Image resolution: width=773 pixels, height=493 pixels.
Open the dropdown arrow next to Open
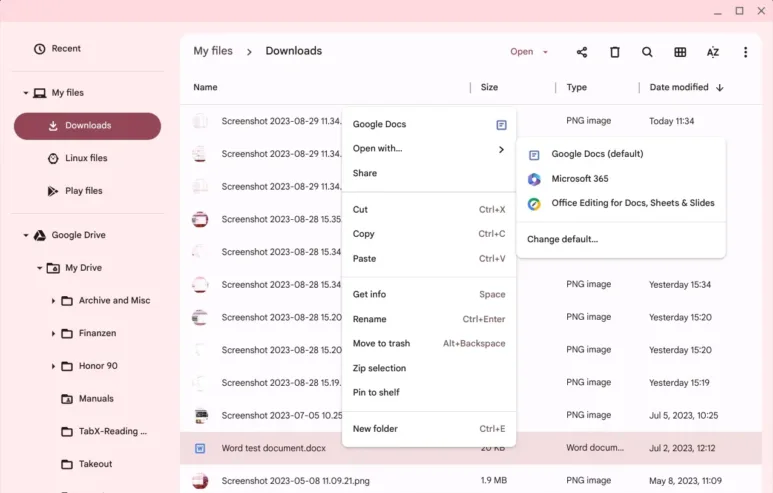pos(546,52)
